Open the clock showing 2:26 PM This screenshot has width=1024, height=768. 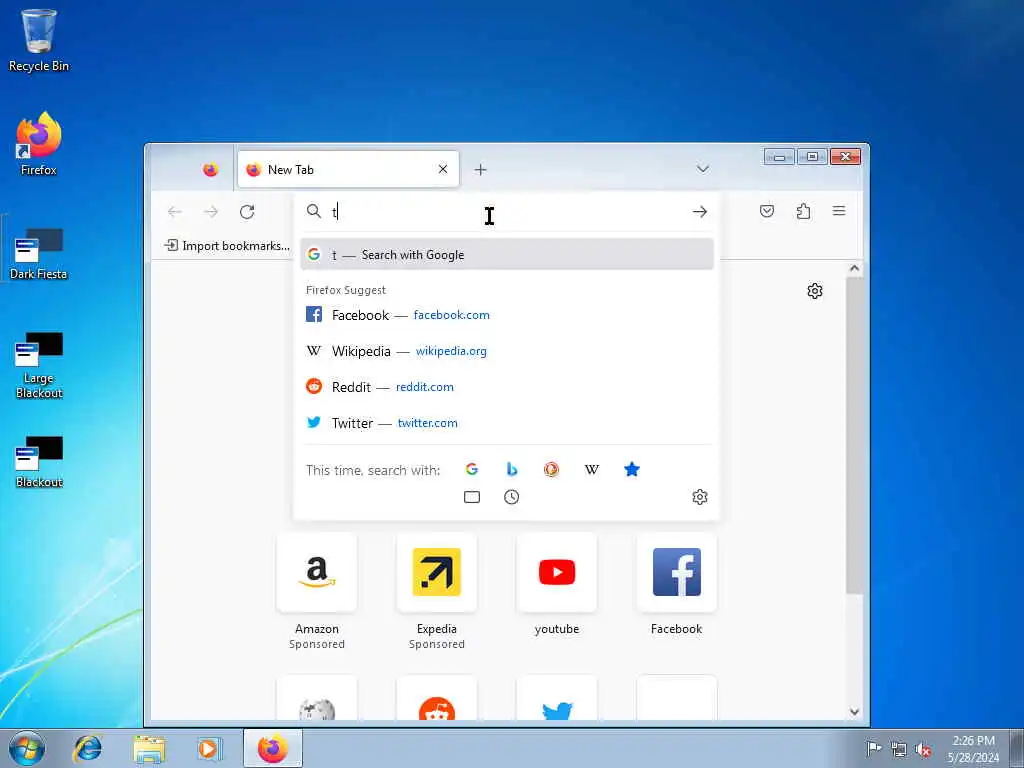tap(973, 749)
